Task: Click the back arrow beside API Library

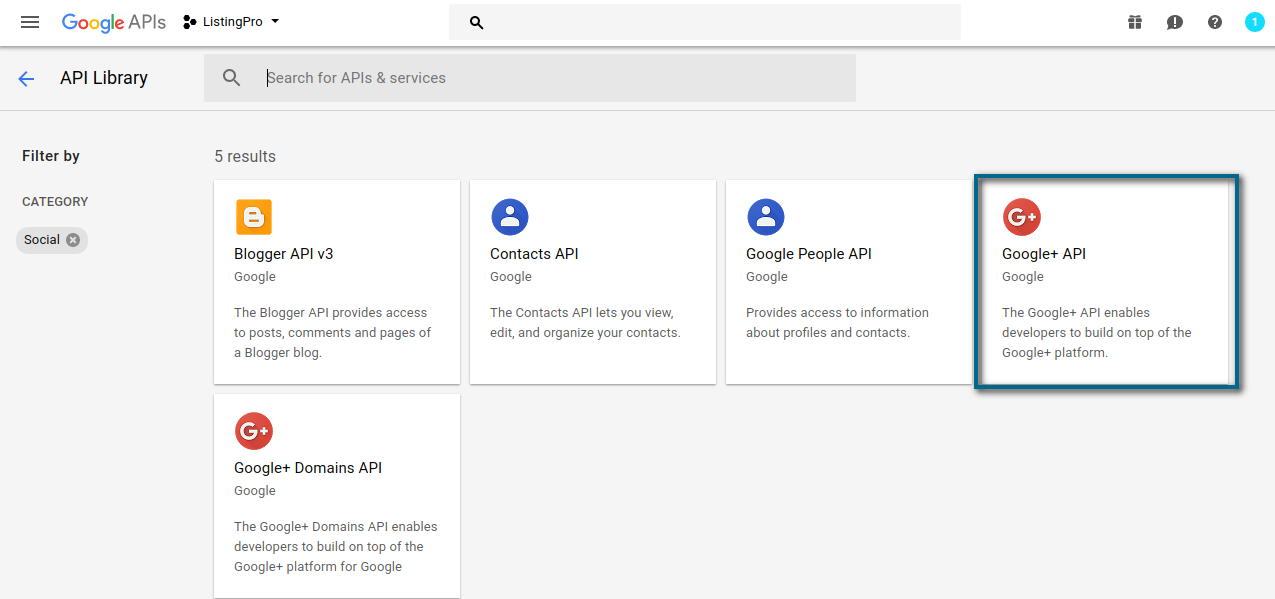Action: pyautogui.click(x=26, y=79)
